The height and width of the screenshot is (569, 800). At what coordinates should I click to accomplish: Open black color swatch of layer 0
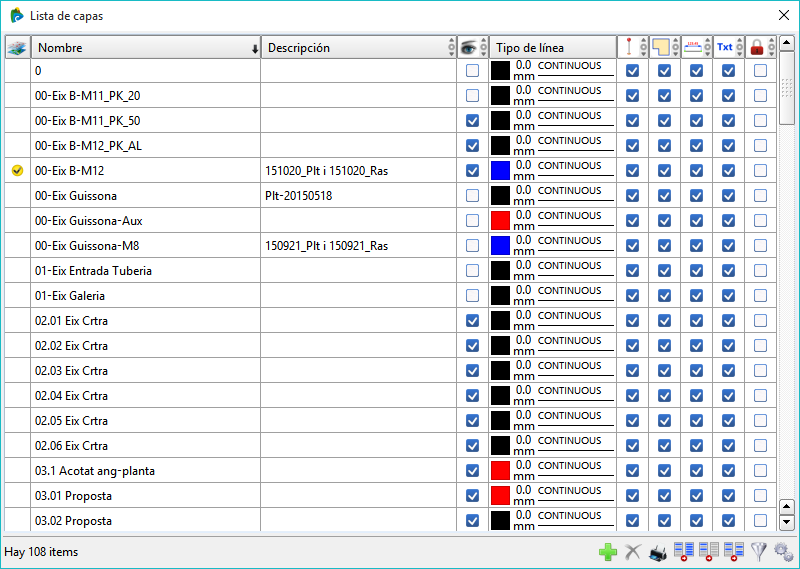[x=500, y=70]
